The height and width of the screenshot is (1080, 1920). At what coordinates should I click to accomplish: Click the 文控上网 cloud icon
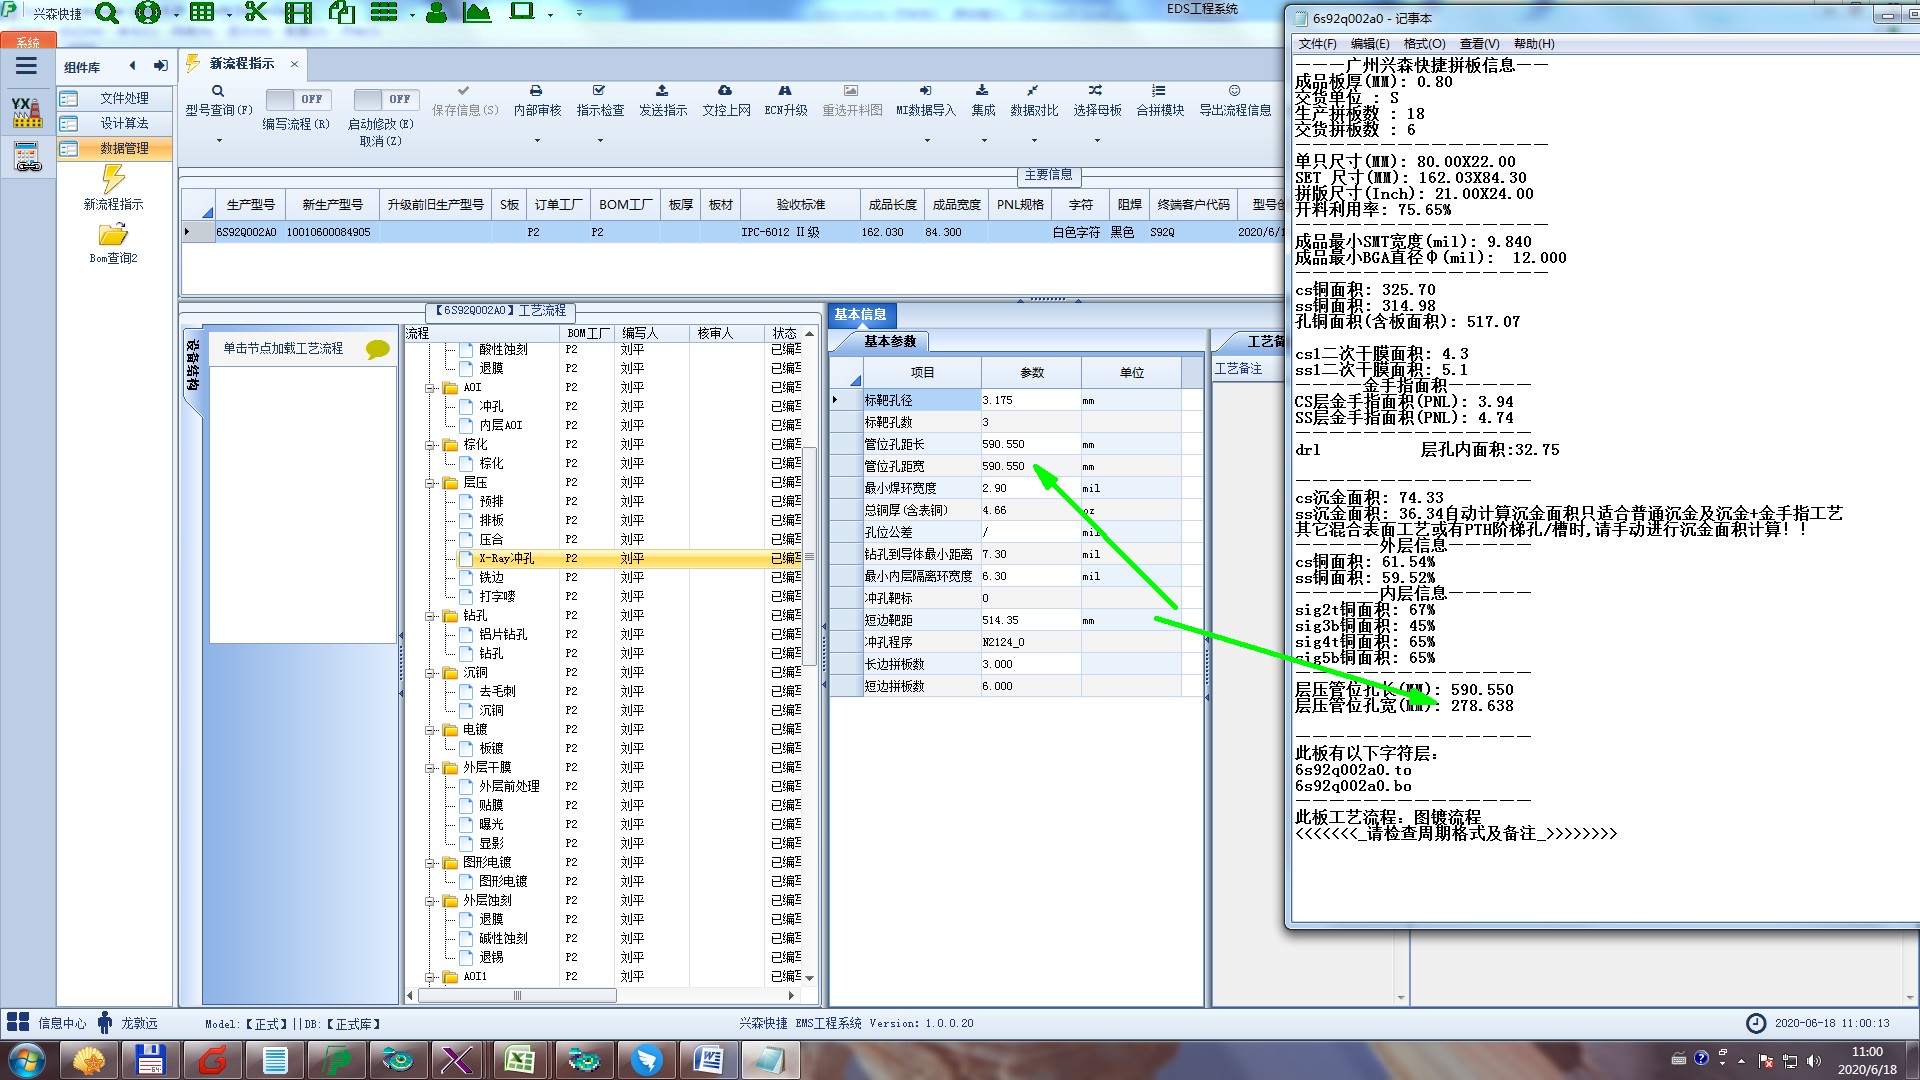click(725, 91)
